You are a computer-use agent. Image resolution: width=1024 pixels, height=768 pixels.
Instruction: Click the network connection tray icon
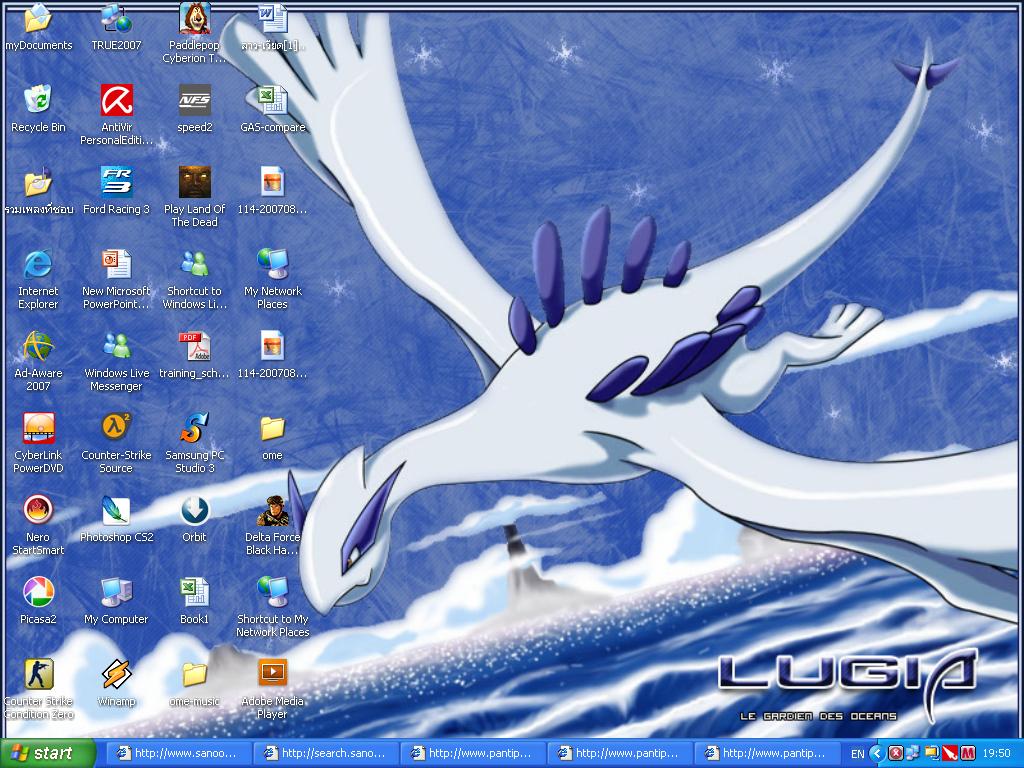912,754
